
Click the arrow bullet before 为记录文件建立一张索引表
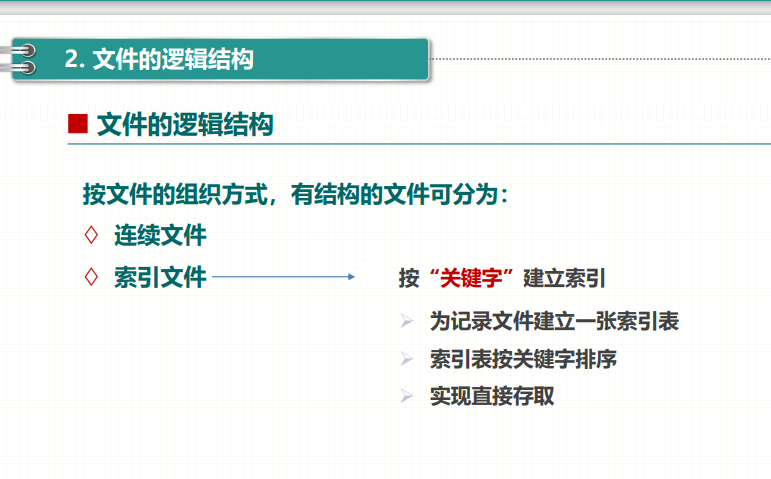407,321
